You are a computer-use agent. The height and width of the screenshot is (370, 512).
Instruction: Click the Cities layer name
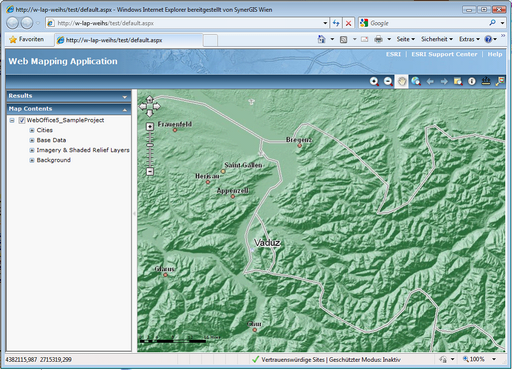(x=45, y=130)
